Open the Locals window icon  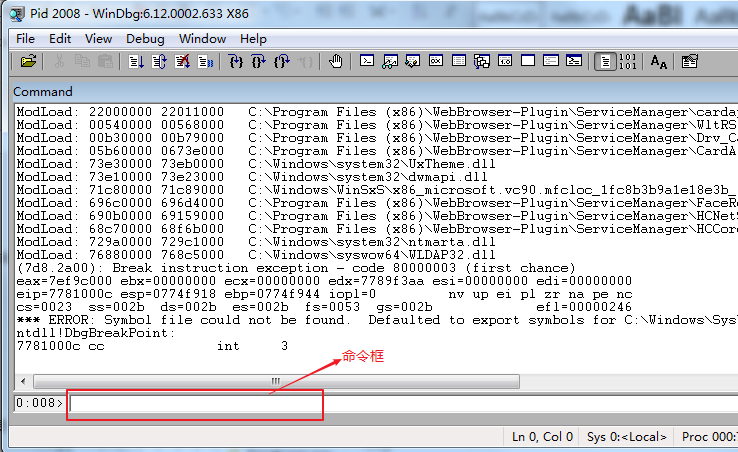(x=413, y=61)
